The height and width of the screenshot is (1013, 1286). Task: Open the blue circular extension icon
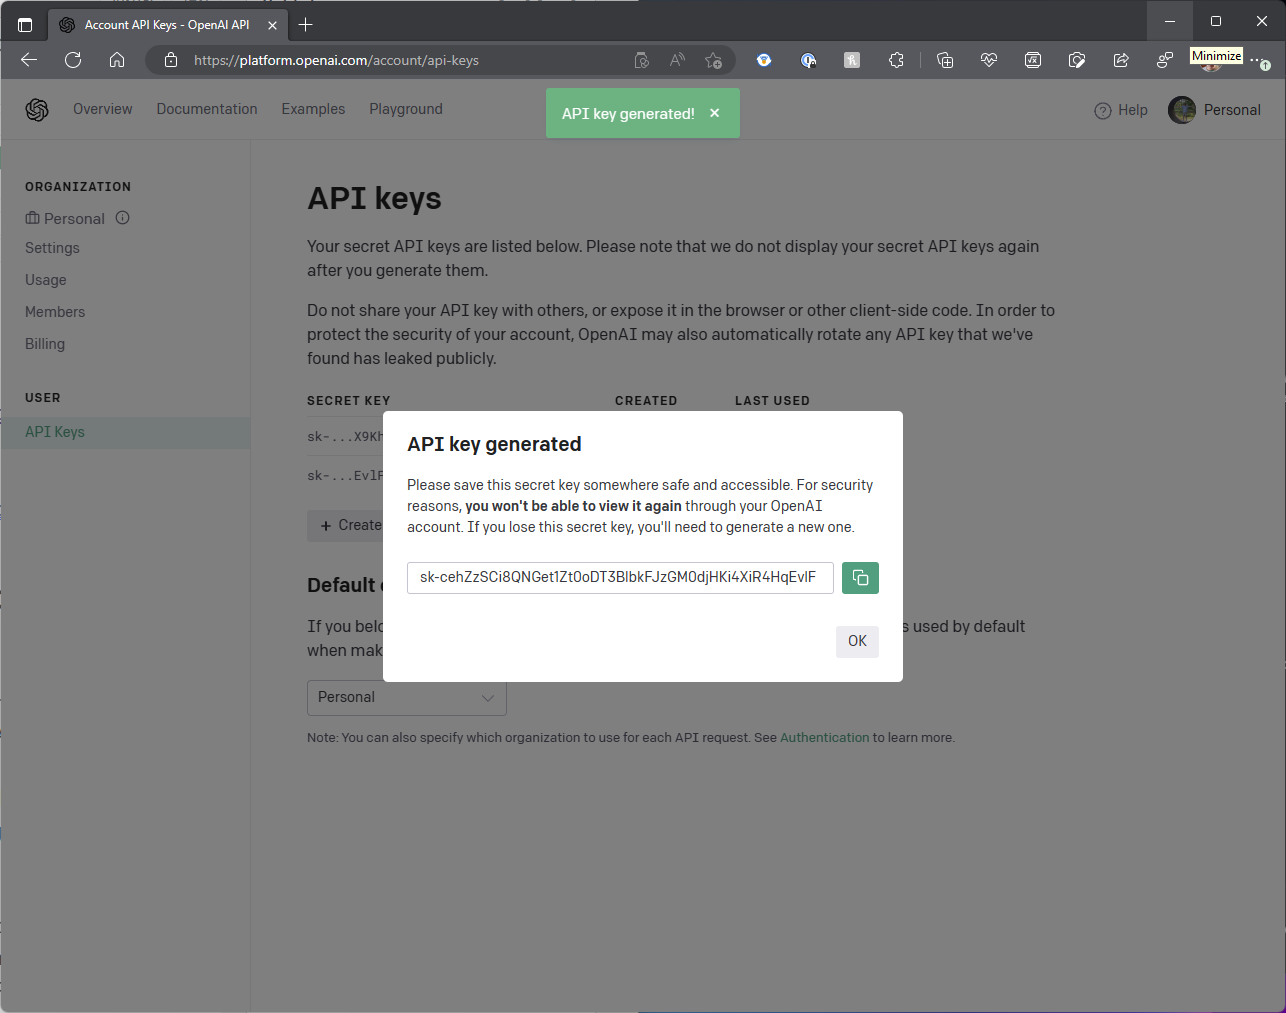pos(764,60)
